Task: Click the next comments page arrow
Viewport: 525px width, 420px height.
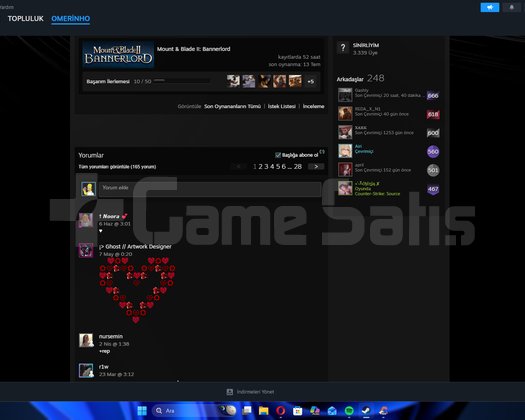Action: (316, 166)
